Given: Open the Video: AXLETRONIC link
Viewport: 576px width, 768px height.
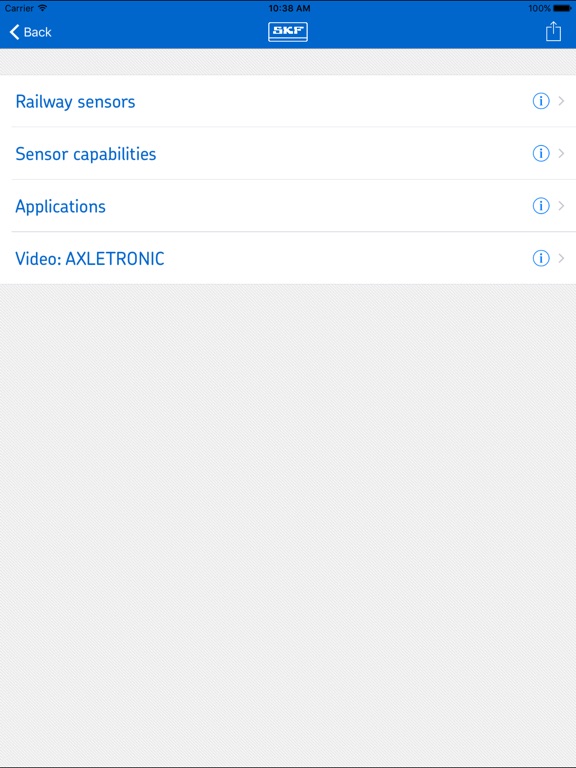Looking at the screenshot, I should 288,258.
